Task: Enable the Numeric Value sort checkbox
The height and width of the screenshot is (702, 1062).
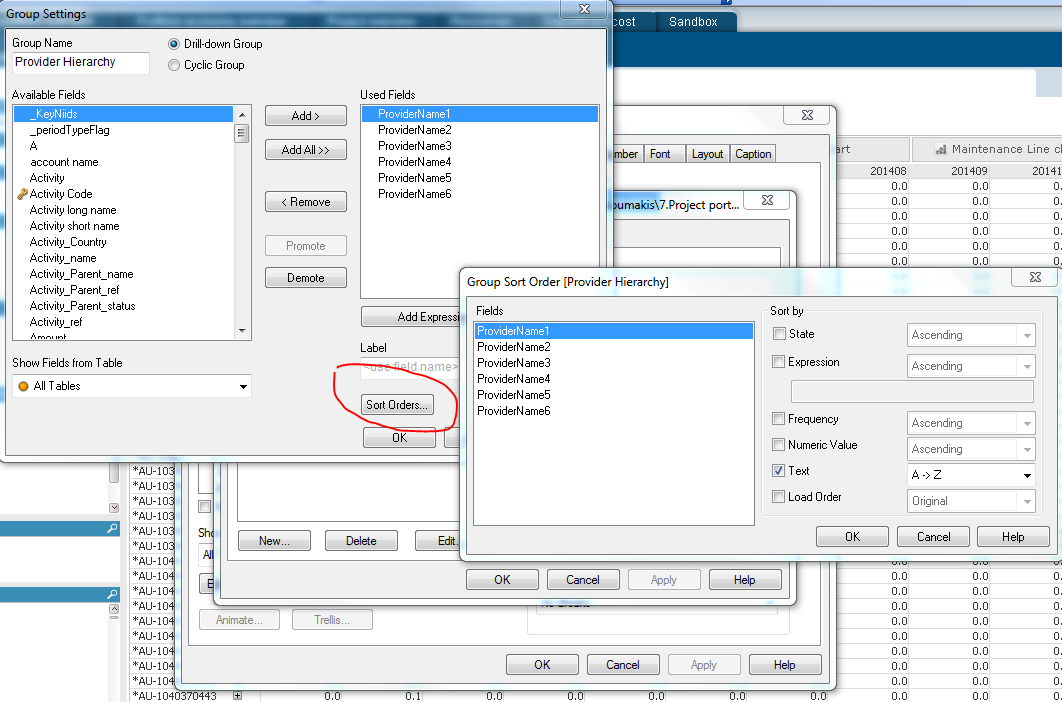Action: click(x=779, y=445)
